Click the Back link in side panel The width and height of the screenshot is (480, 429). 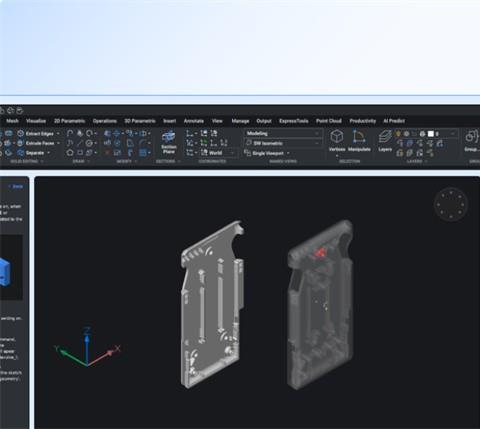[16, 186]
